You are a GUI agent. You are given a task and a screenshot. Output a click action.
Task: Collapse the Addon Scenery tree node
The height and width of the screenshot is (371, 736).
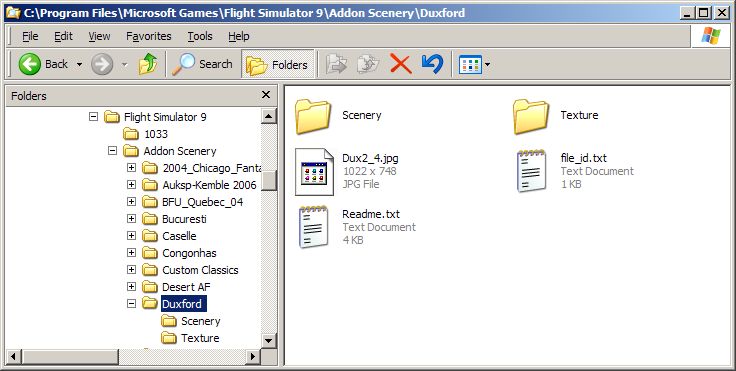point(112,151)
